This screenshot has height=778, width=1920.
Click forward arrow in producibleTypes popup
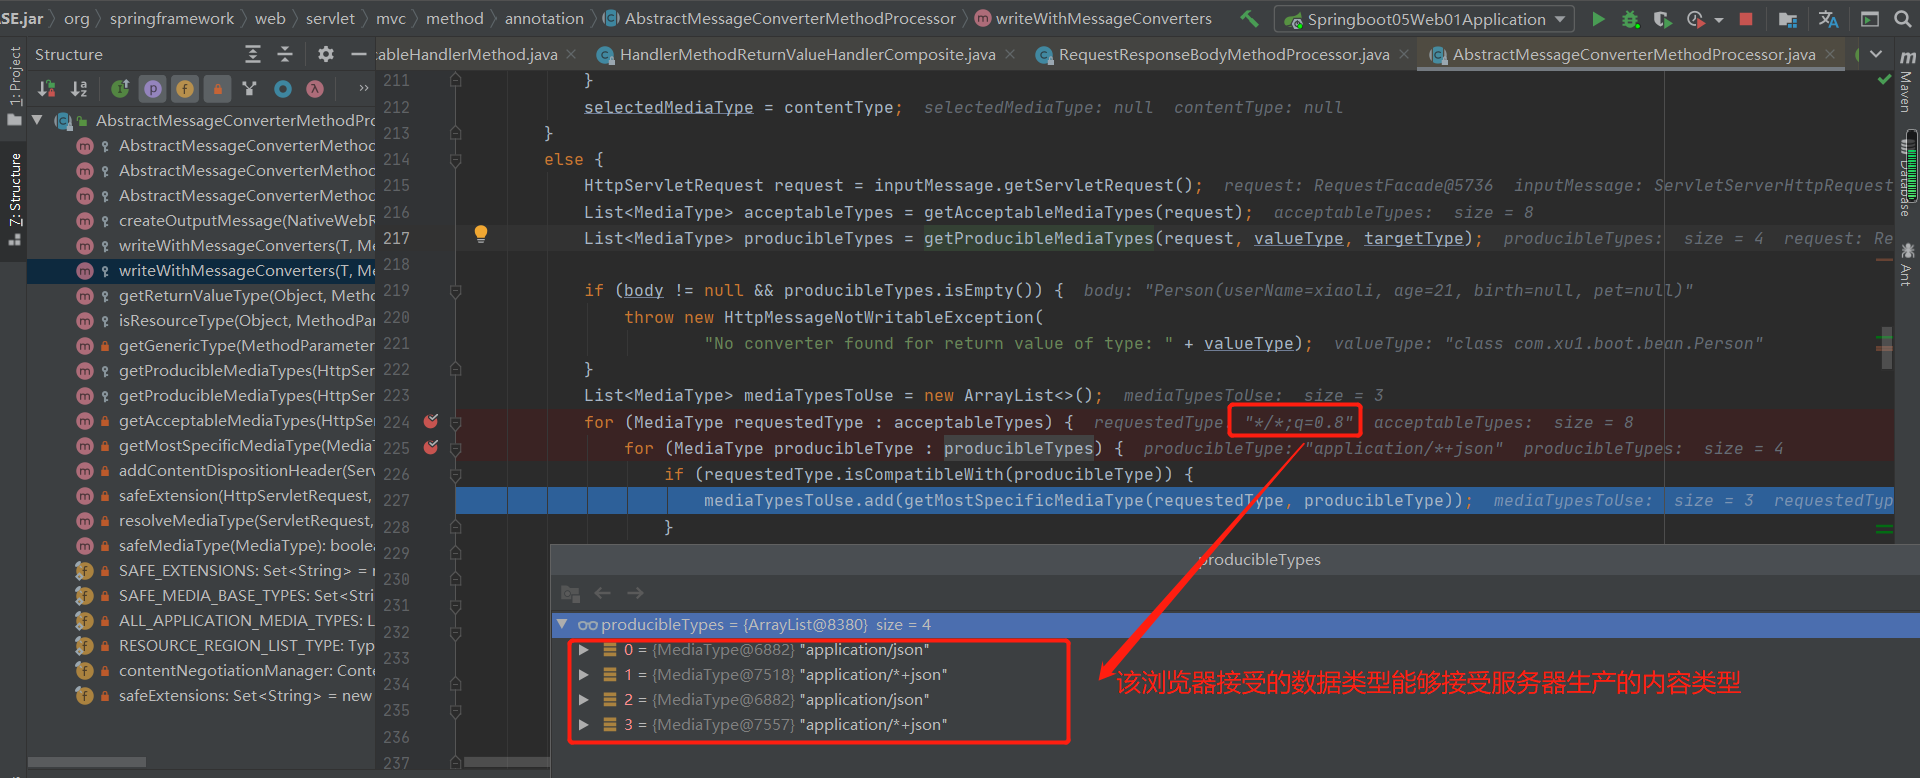pyautogui.click(x=635, y=593)
